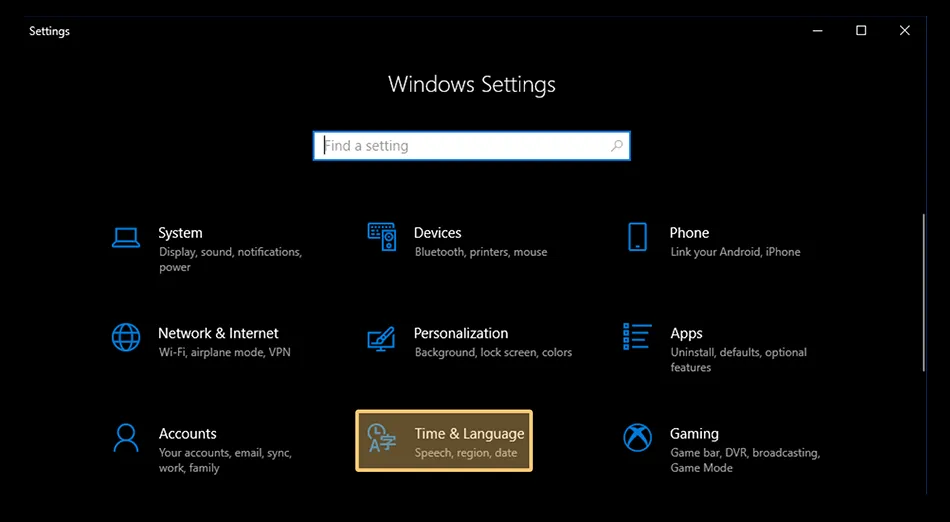This screenshot has width=950, height=522.
Task: Click 'Speech, region, date' description
Action: (x=466, y=453)
